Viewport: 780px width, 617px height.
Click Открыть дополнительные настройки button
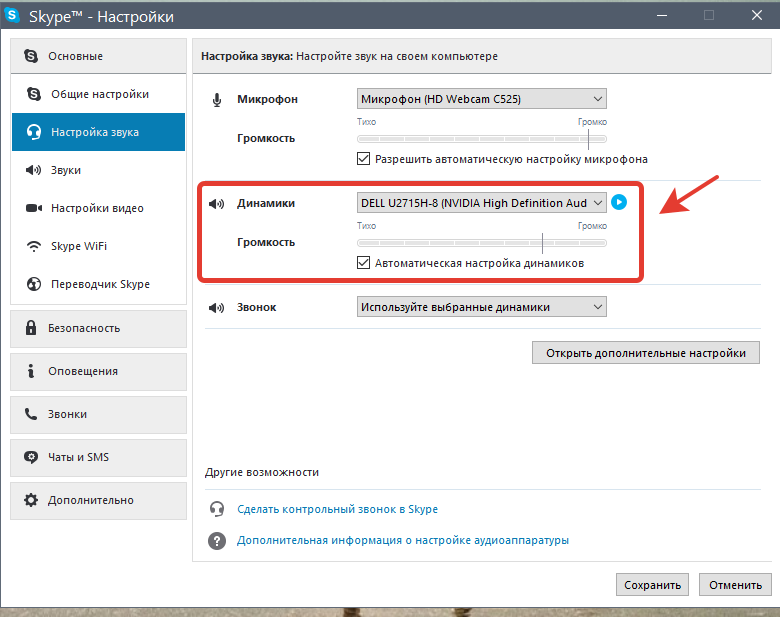point(646,352)
